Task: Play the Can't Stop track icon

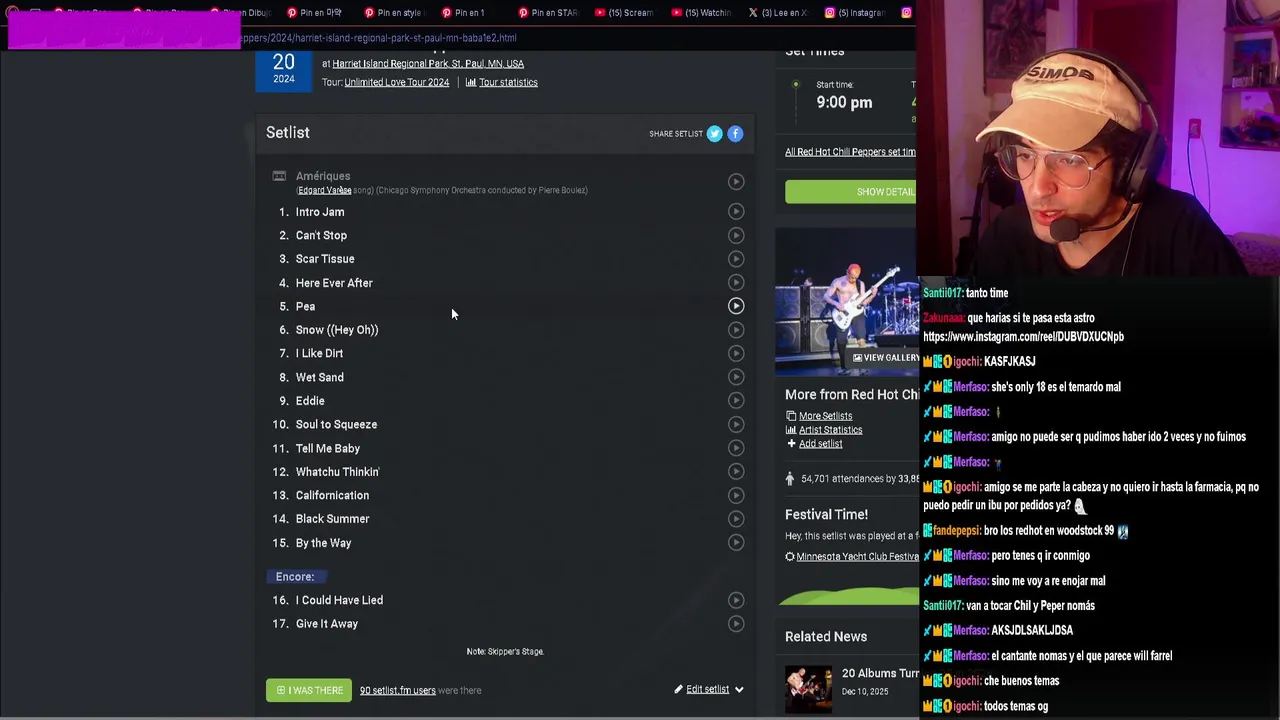Action: pos(736,235)
